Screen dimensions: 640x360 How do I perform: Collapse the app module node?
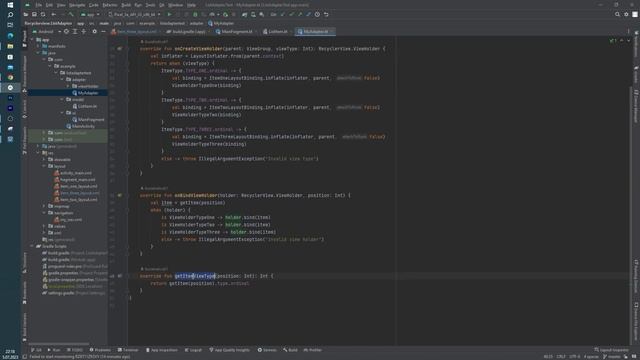(33, 40)
